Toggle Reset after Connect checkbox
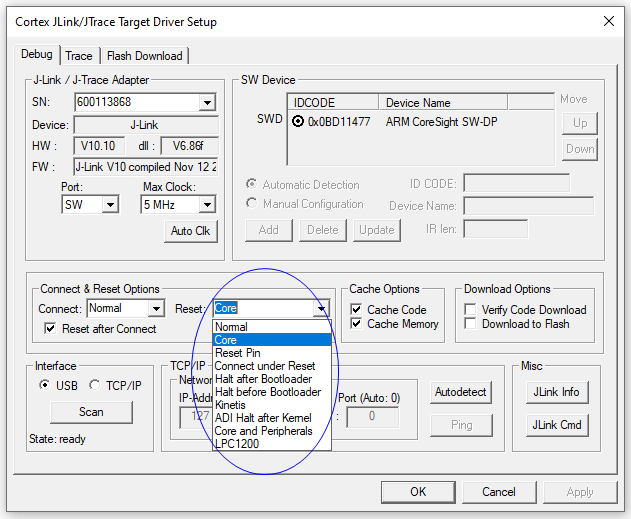This screenshot has height=519, width=631. [50, 328]
